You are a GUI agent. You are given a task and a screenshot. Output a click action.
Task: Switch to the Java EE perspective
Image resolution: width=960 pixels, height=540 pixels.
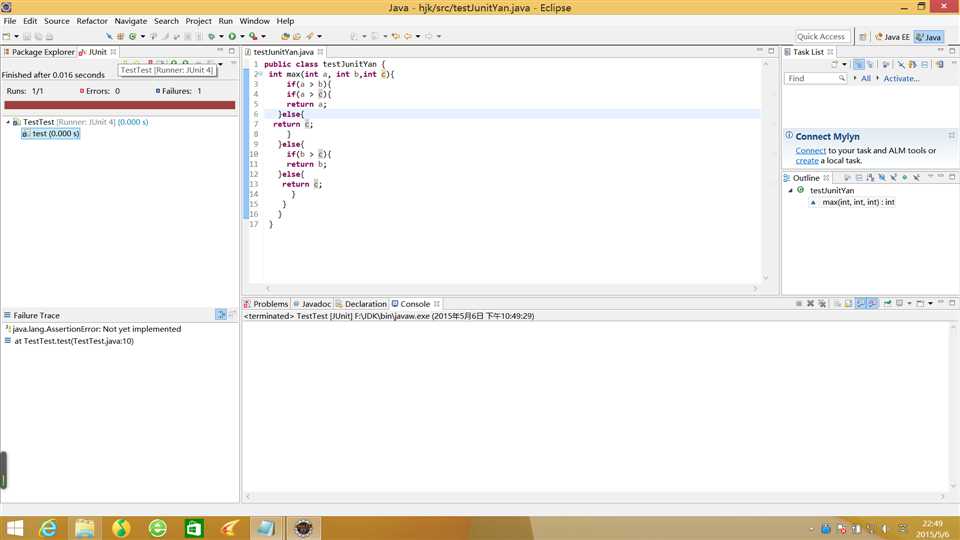893,37
